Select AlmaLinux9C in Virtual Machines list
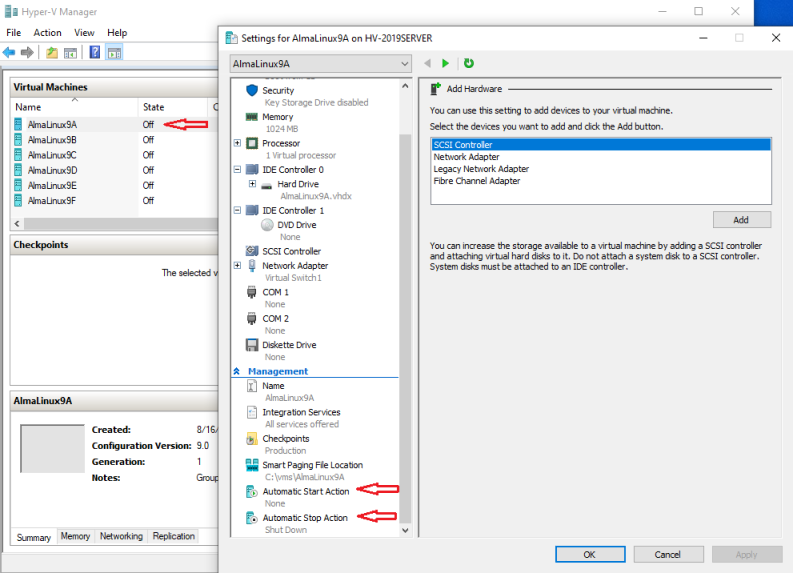This screenshot has height=573, width=793. click(x=52, y=155)
